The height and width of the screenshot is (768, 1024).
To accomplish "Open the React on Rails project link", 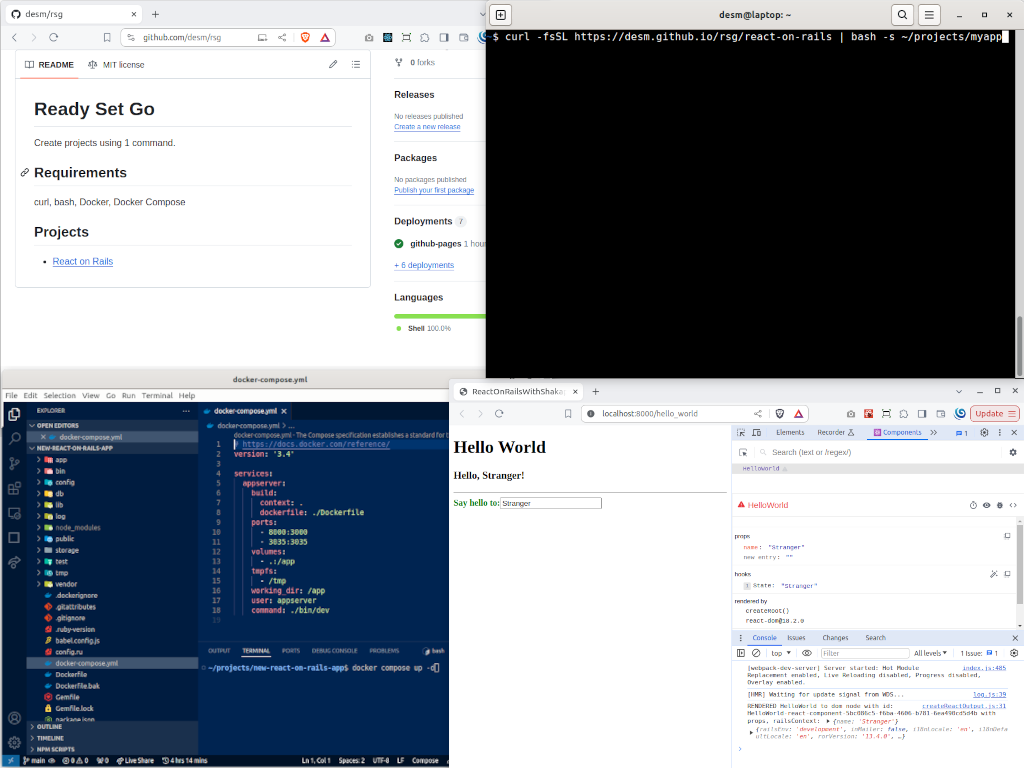I will [x=83, y=261].
